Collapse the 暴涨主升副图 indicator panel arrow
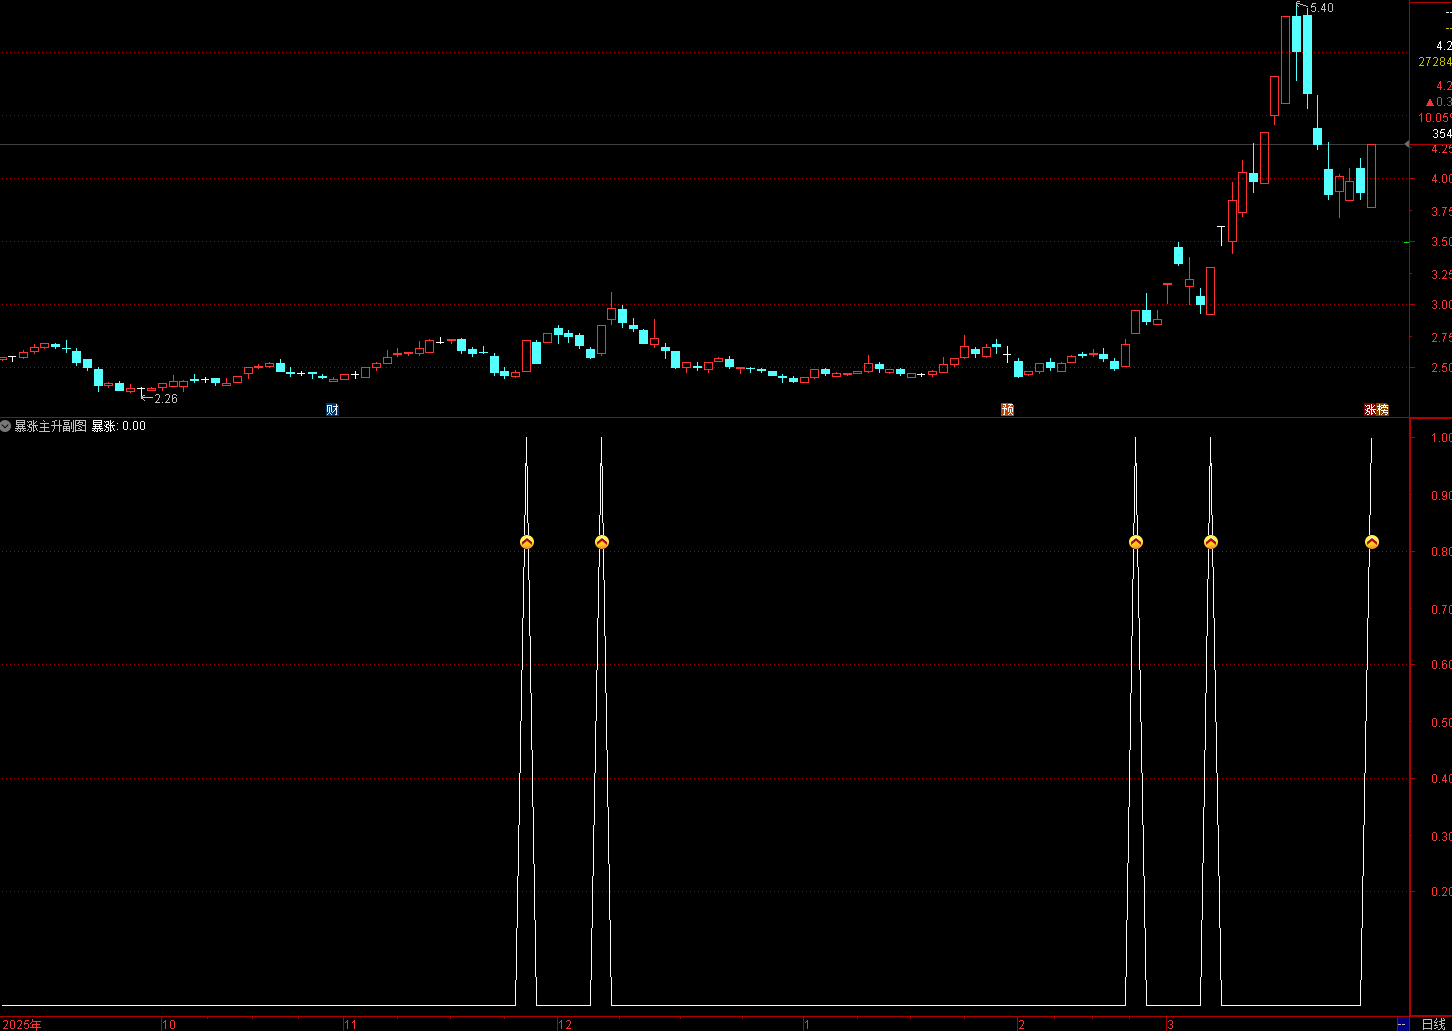This screenshot has width=1452, height=1031. pyautogui.click(x=6, y=426)
